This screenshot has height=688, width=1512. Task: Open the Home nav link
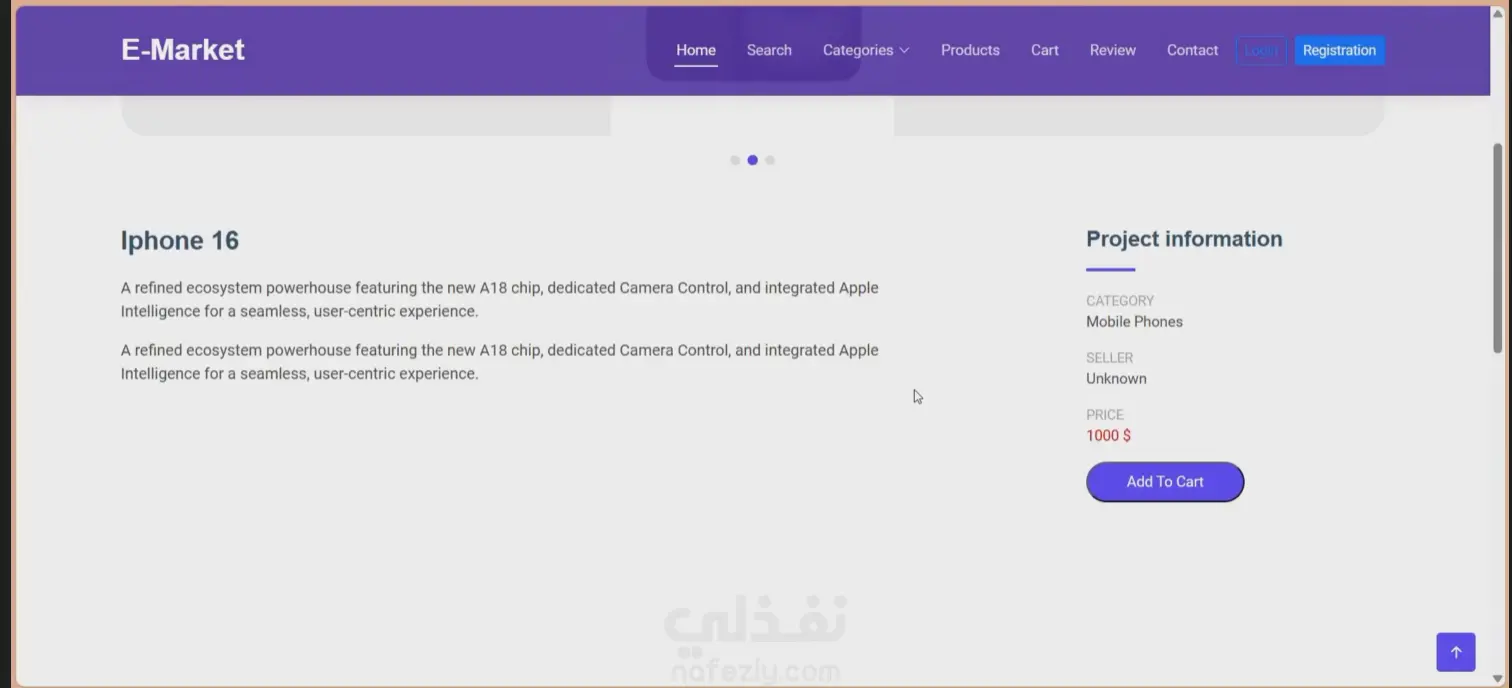point(696,50)
